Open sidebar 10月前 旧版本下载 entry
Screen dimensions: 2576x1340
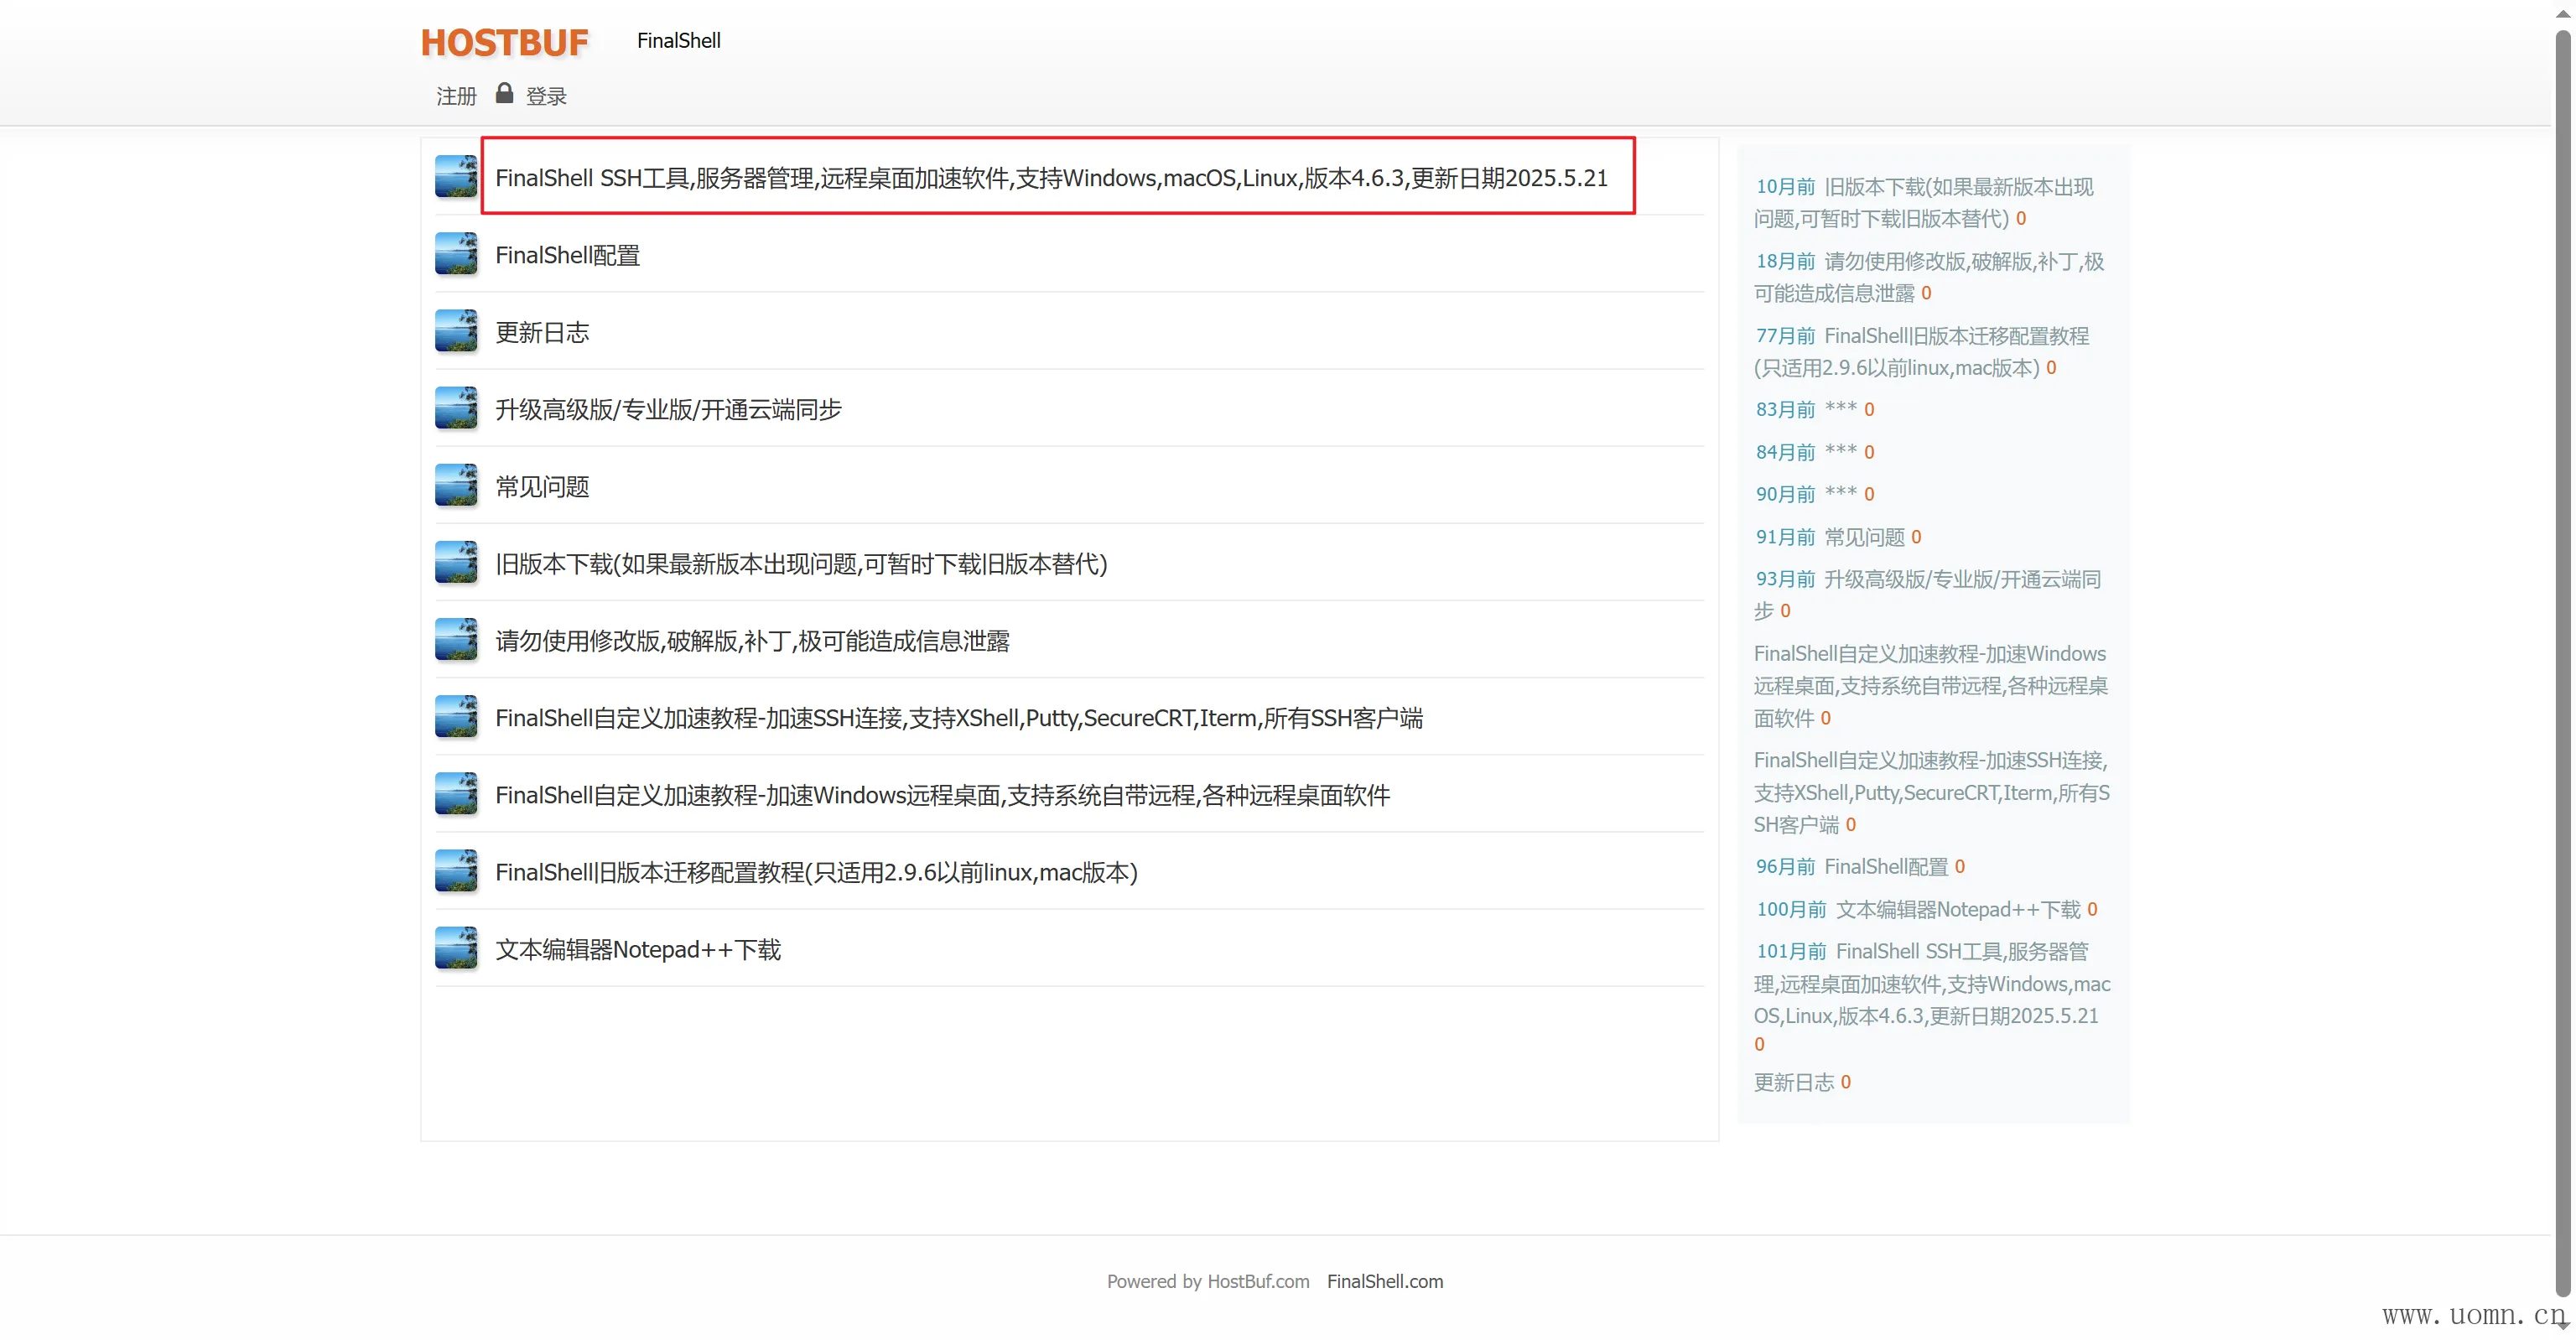[x=1956, y=187]
